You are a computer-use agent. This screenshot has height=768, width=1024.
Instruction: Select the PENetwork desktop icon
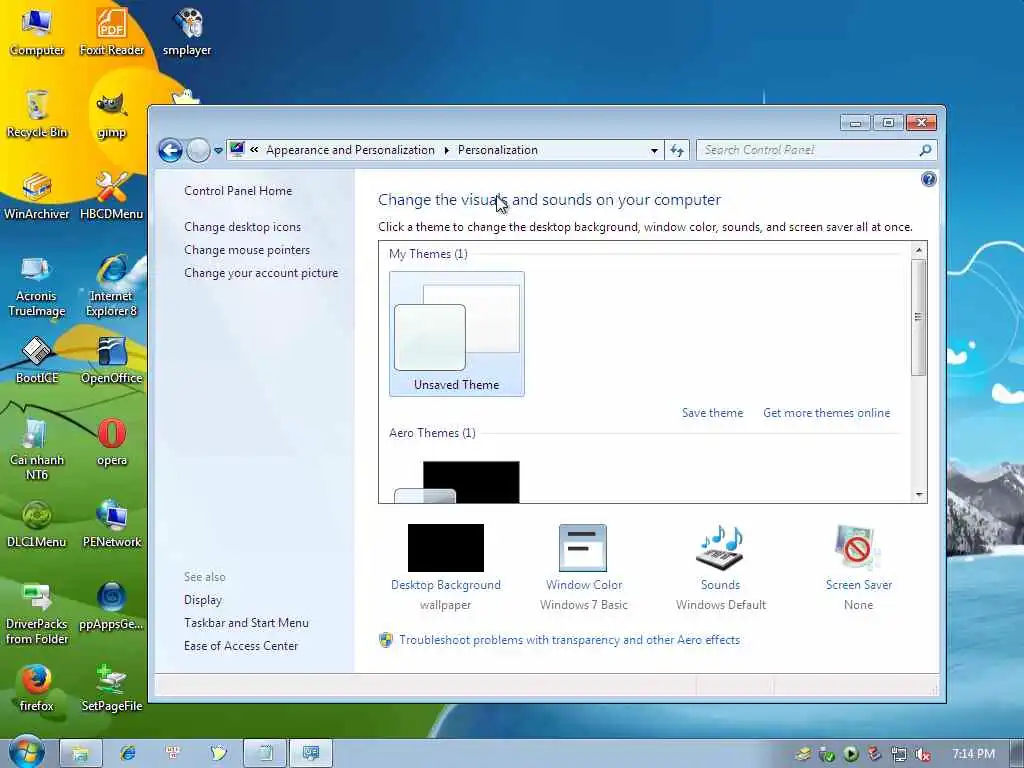click(112, 524)
